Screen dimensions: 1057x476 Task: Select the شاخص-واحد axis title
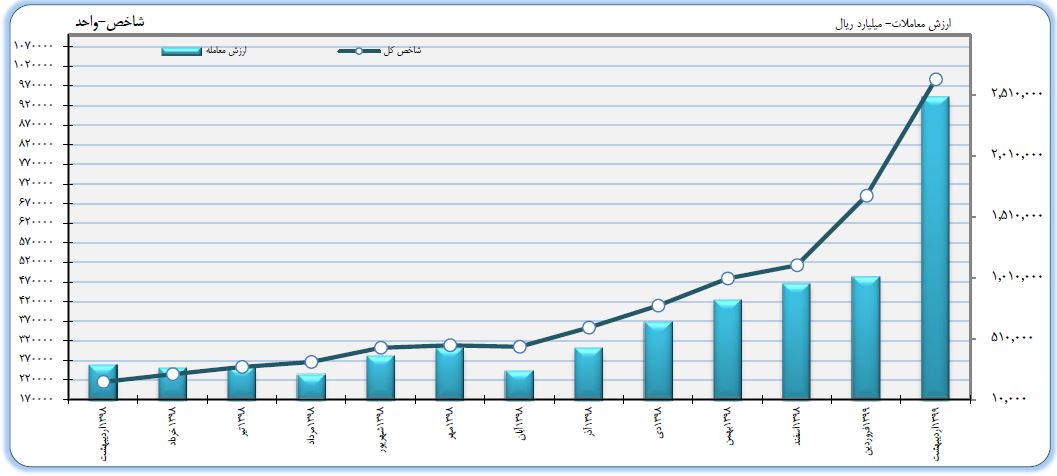105,22
